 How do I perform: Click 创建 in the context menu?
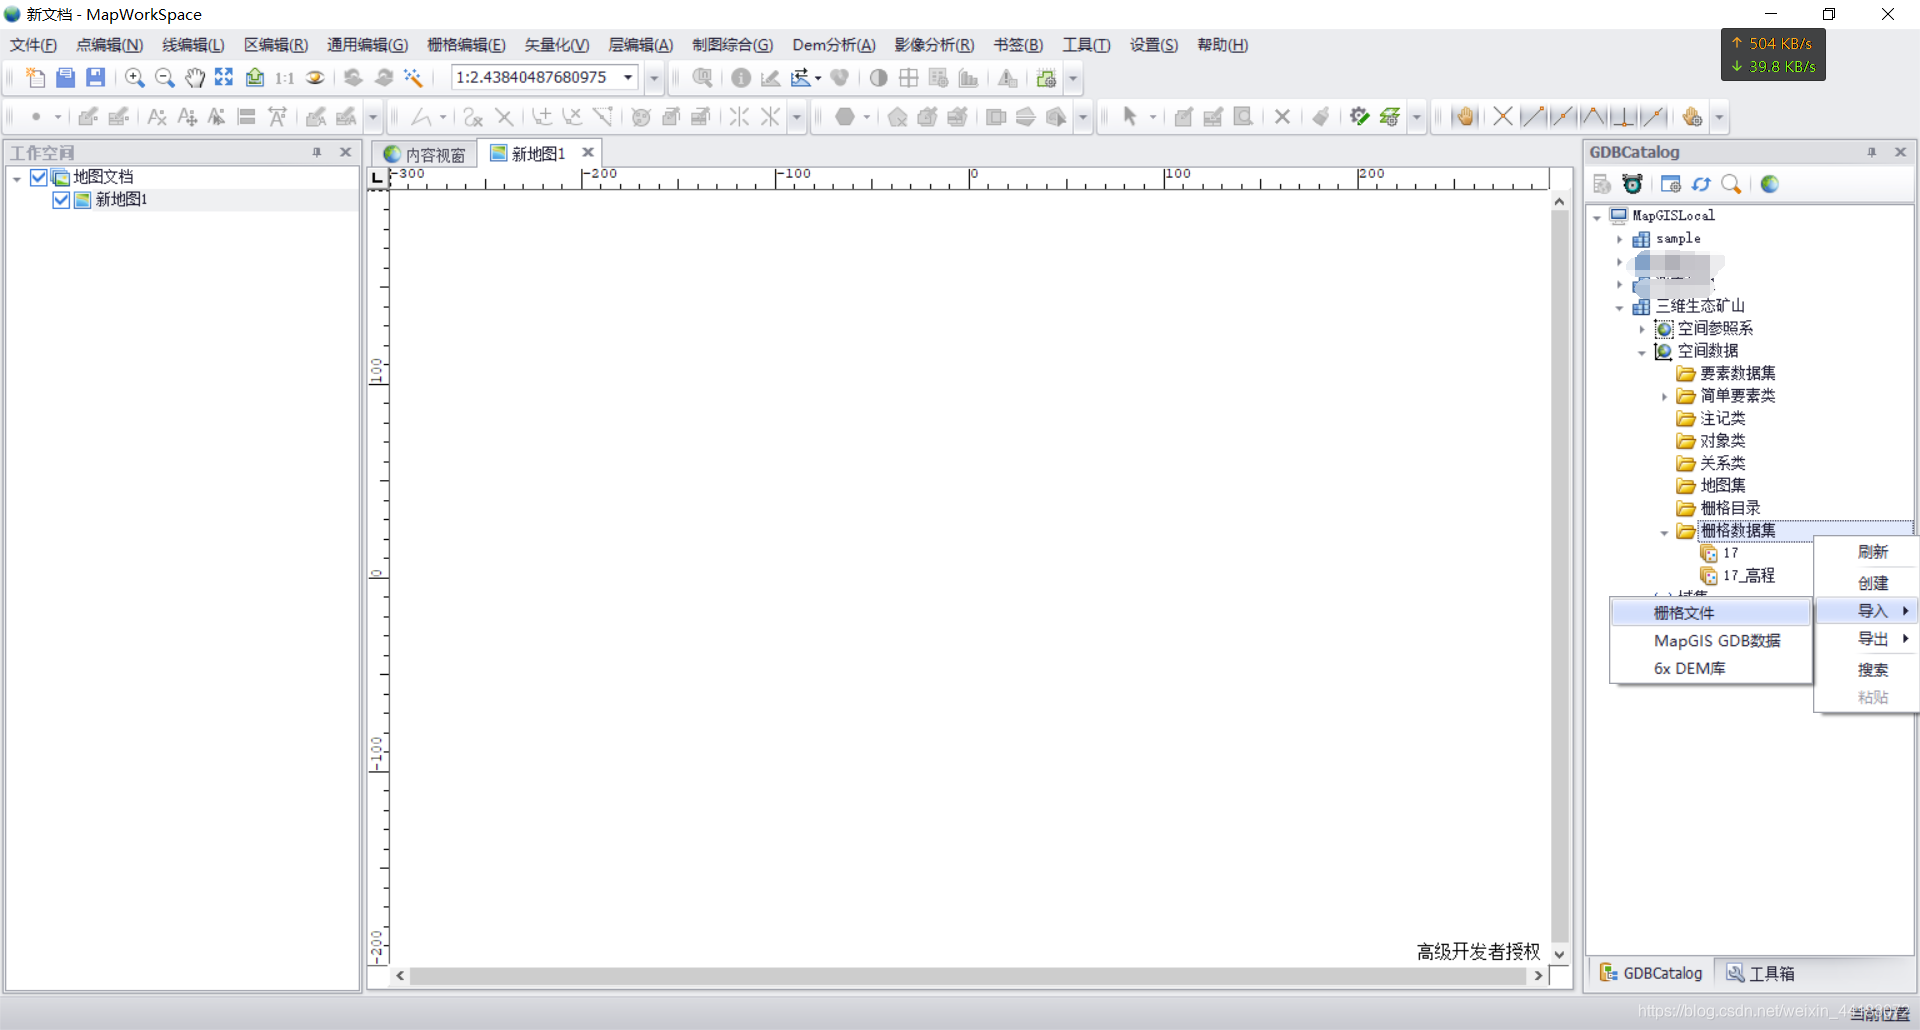[x=1867, y=583]
